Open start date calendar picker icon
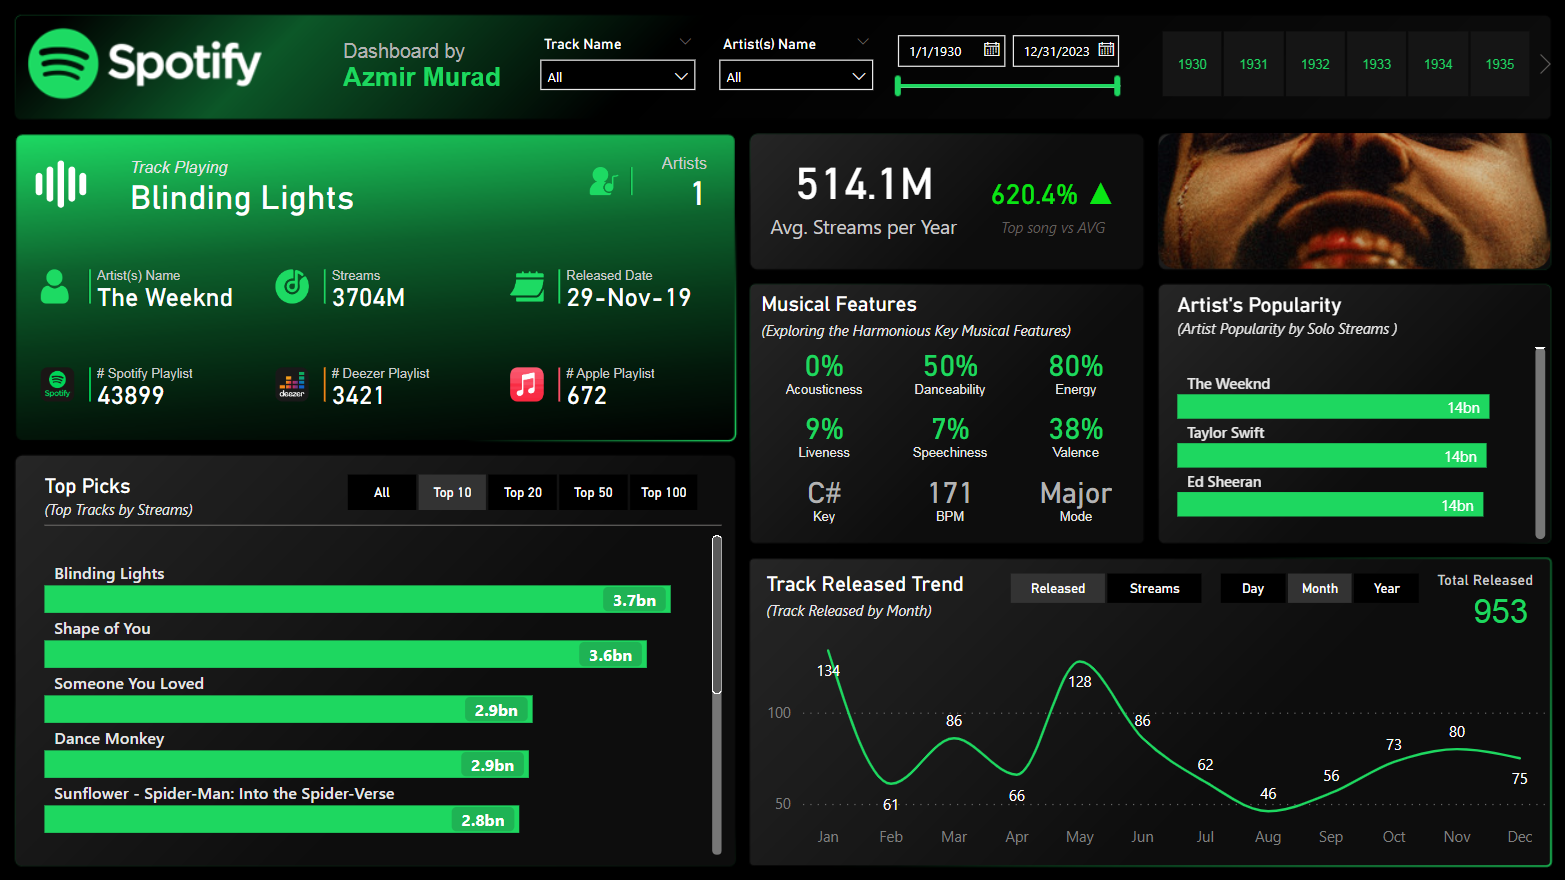This screenshot has height=880, width=1565. [991, 50]
